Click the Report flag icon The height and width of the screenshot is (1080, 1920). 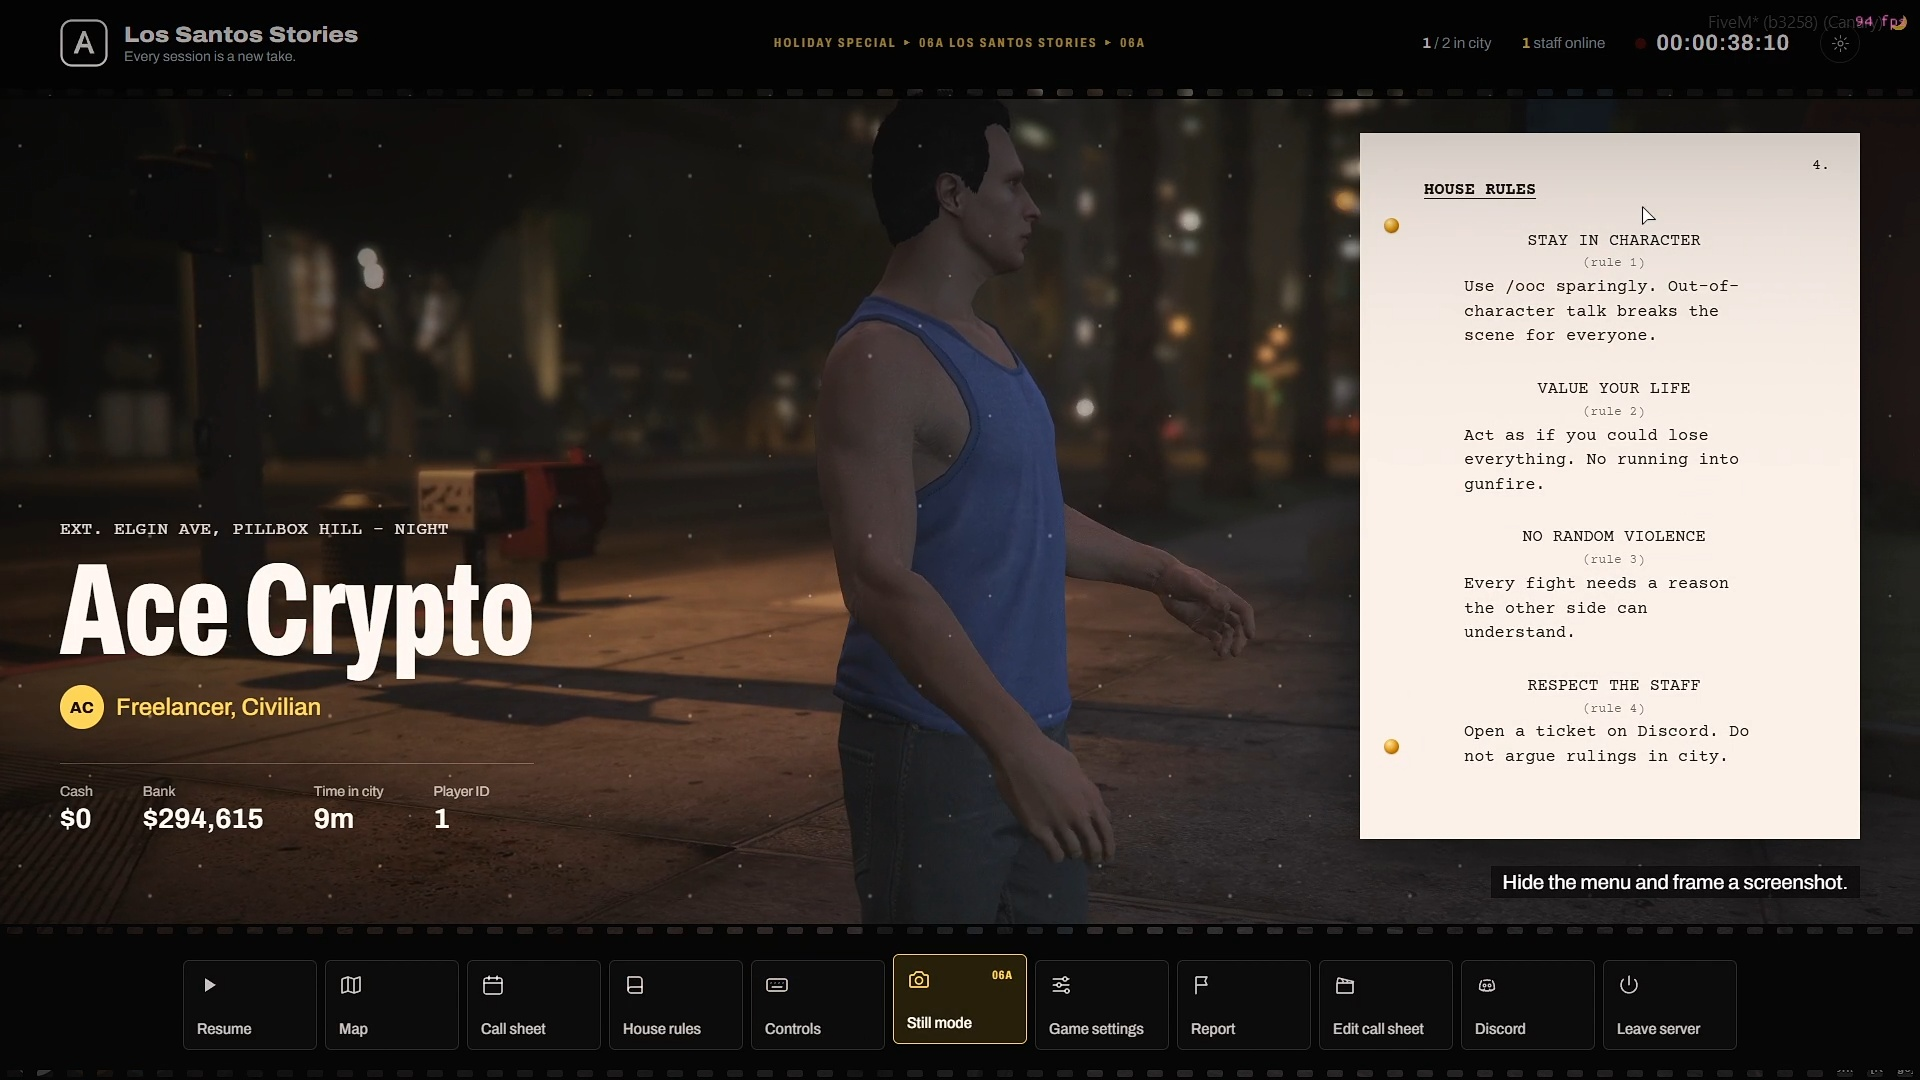(1202, 985)
